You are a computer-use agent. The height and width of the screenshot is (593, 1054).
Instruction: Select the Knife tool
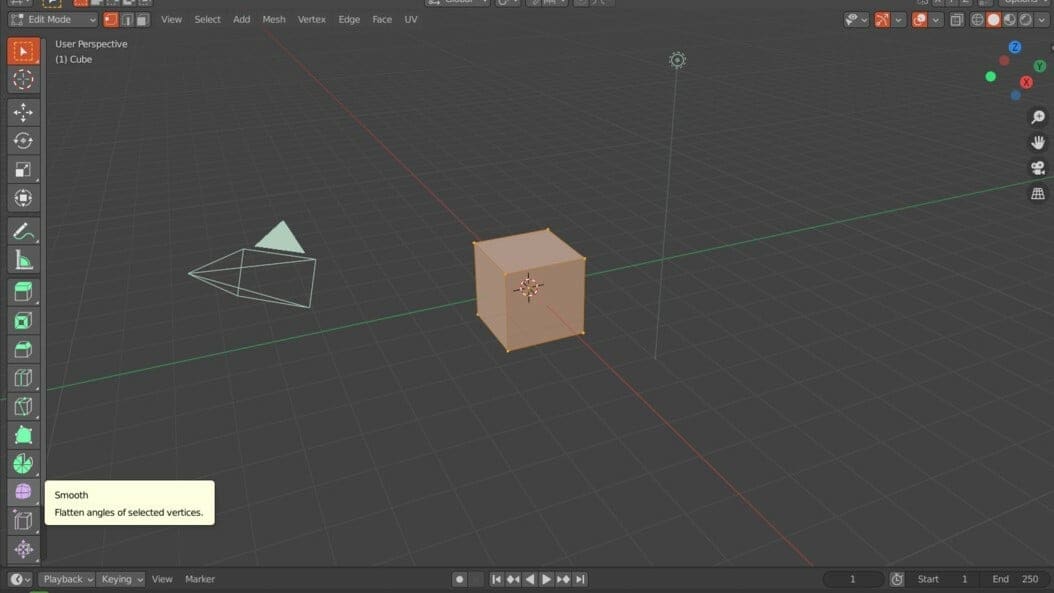(x=23, y=406)
